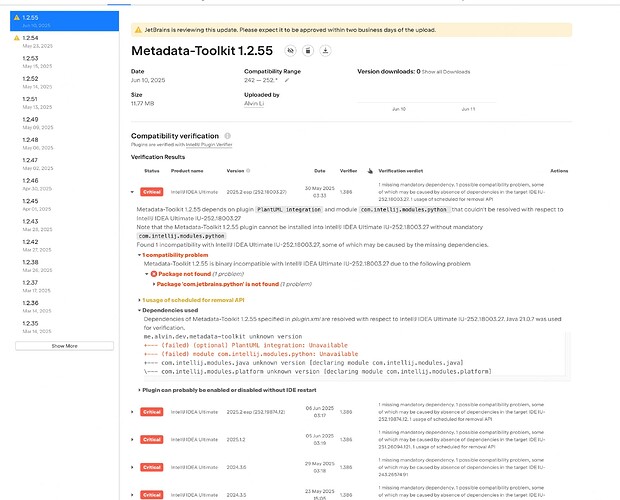
Task: Expand the IntelliJ IDEA Ultimate 2025.1.2 row
Action: coord(132,440)
